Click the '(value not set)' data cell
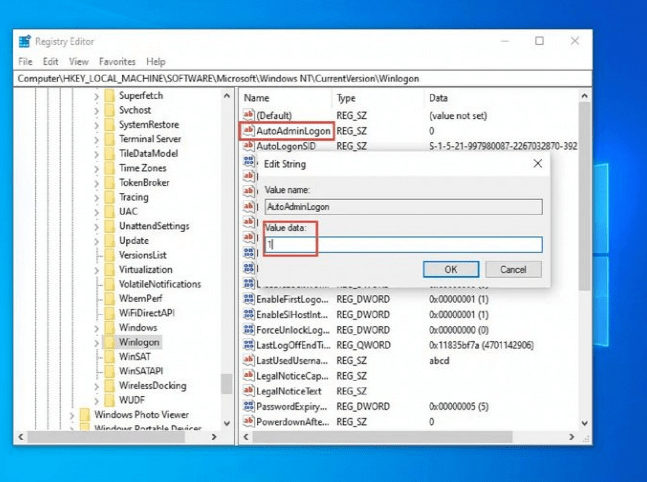647x482 pixels. tap(458, 116)
